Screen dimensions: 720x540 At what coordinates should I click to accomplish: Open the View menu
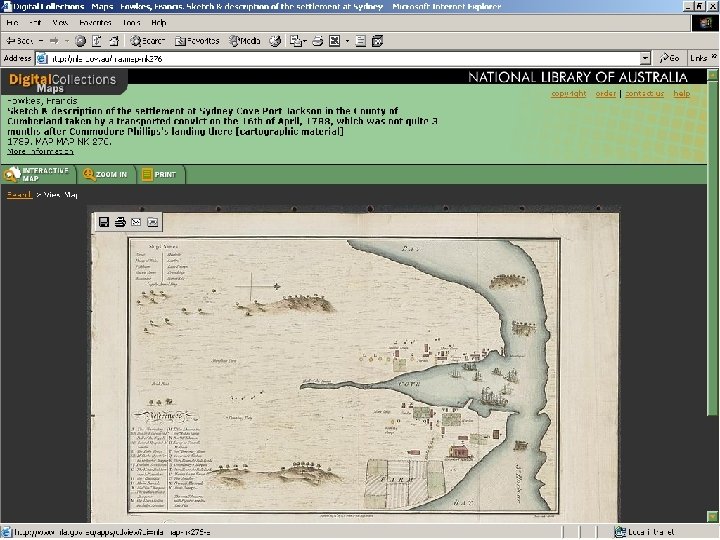[x=60, y=22]
